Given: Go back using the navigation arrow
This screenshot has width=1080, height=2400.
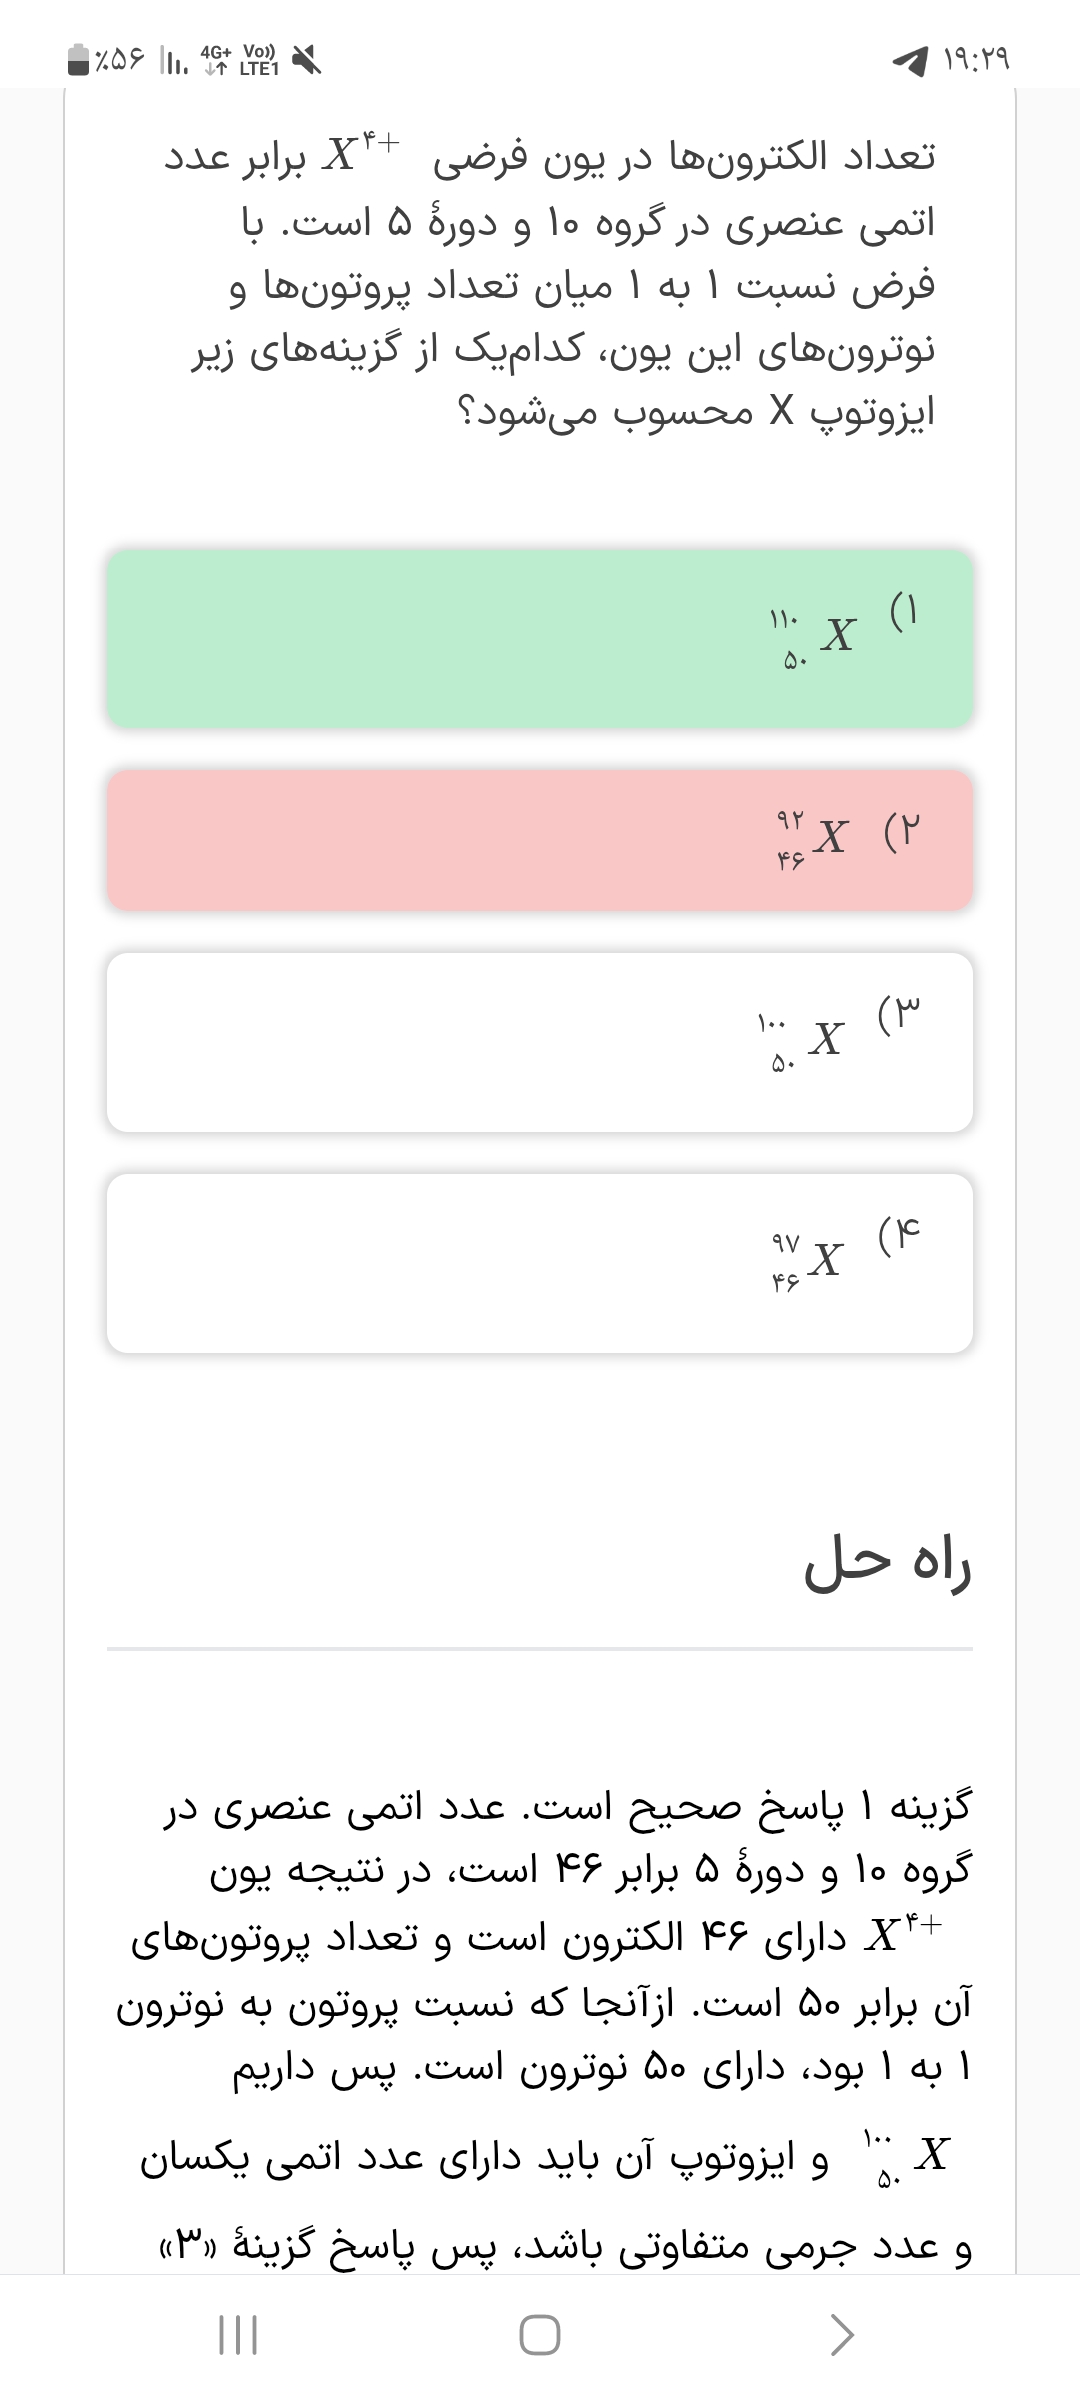Looking at the screenshot, I should [x=842, y=2336].
